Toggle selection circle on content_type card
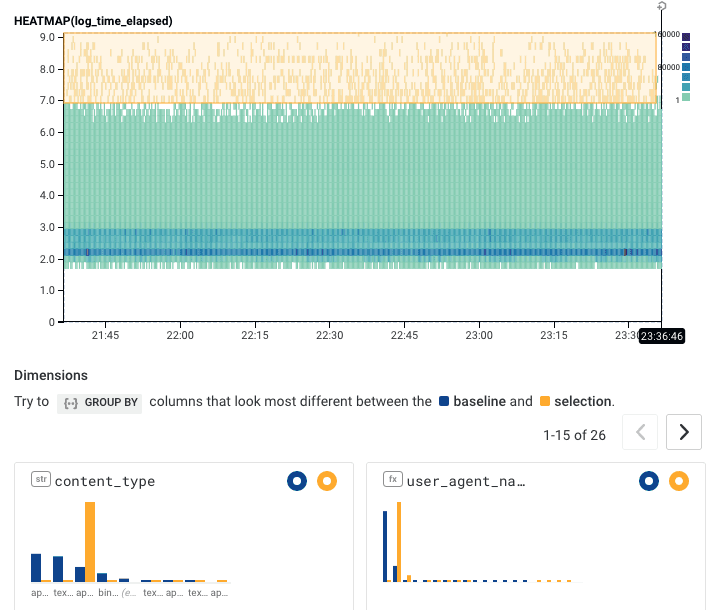Image resolution: width=720 pixels, height=610 pixels. point(326,481)
